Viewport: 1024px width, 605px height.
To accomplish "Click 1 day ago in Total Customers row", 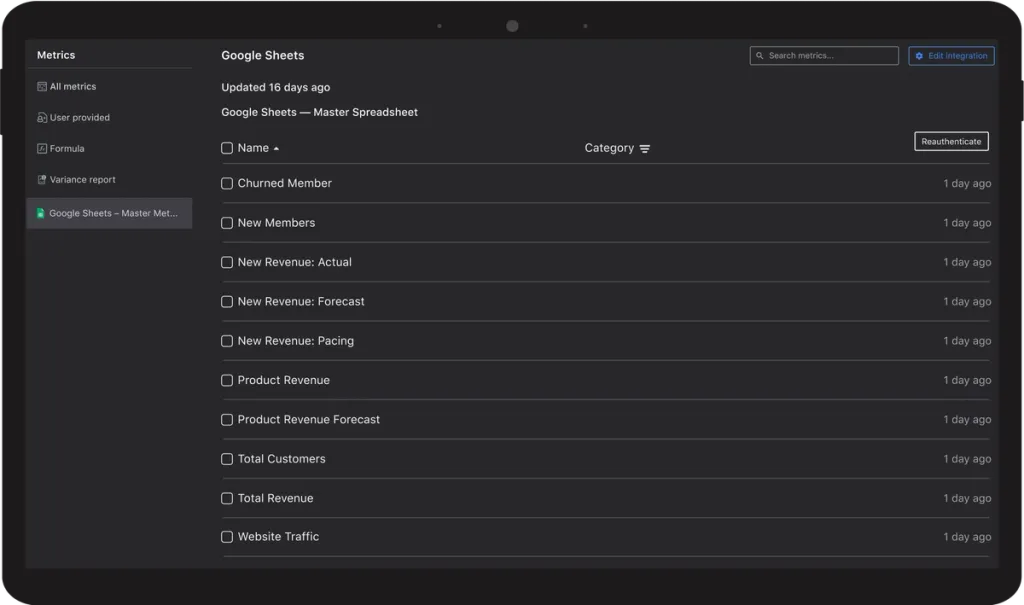I will (967, 459).
